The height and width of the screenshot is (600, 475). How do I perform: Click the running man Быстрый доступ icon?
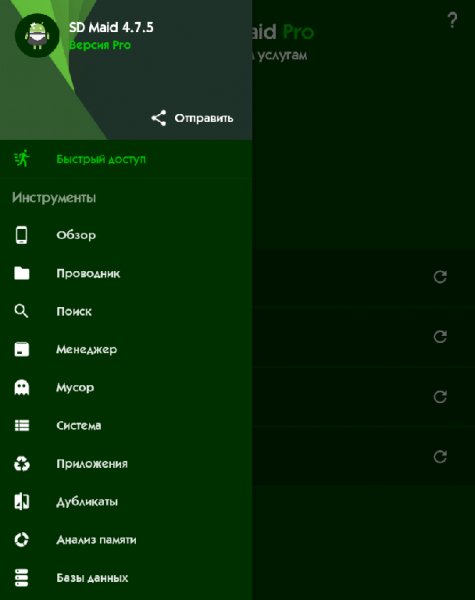click(x=22, y=158)
